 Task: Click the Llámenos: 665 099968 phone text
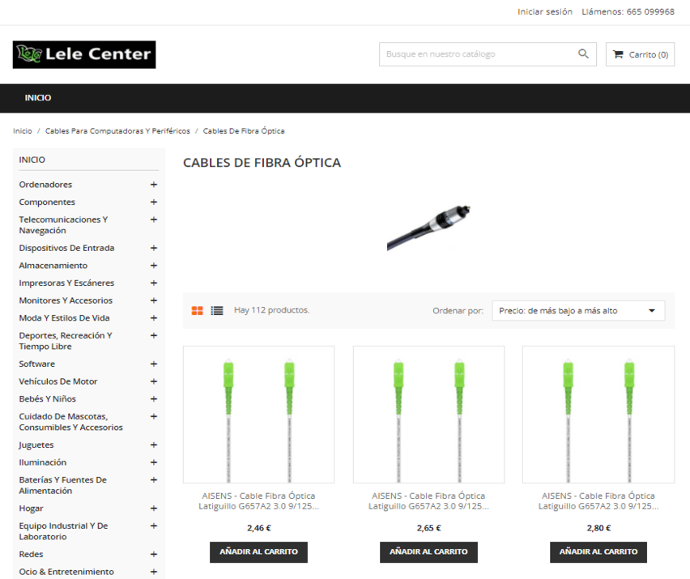[628, 12]
